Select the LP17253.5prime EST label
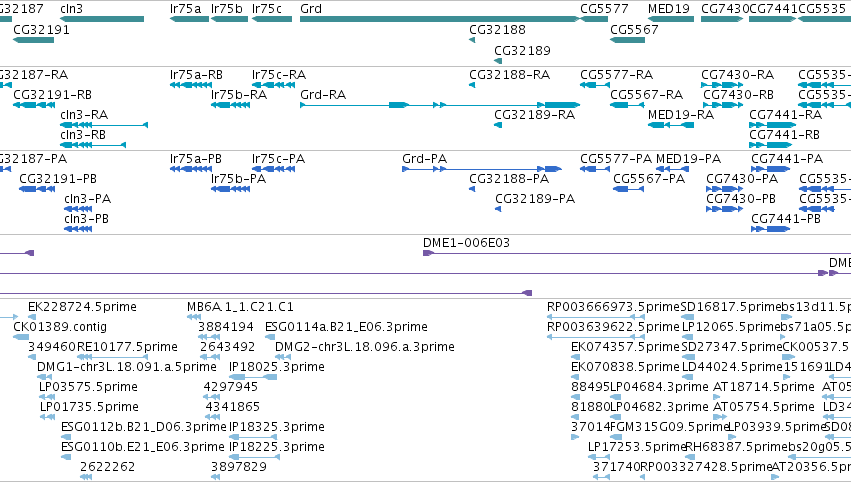Viewport: 851px width, 482px height. tap(637, 447)
